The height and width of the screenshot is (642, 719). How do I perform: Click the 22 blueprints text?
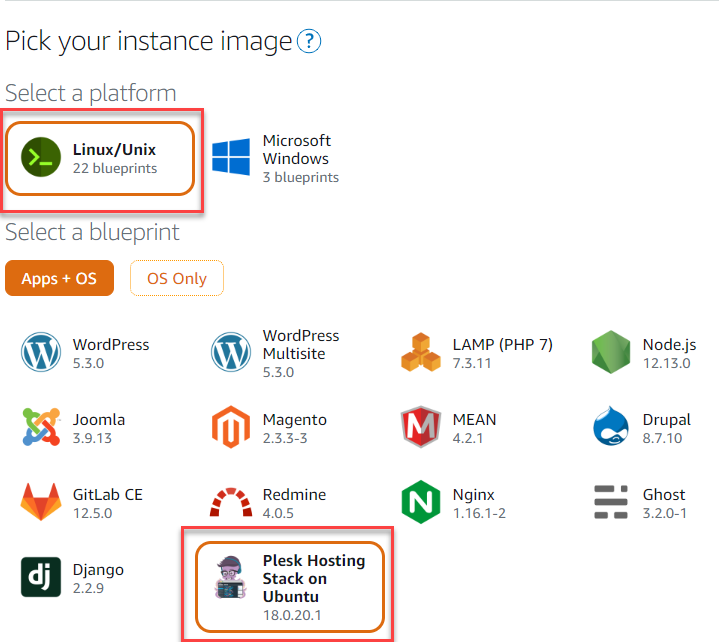(x=115, y=168)
